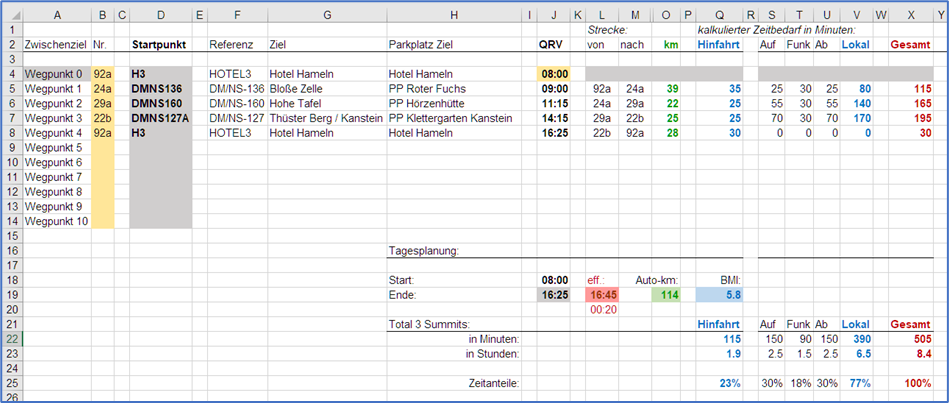Click the PP Klettergarten Kanstein cell
The width and height of the screenshot is (949, 403).
click(454, 118)
